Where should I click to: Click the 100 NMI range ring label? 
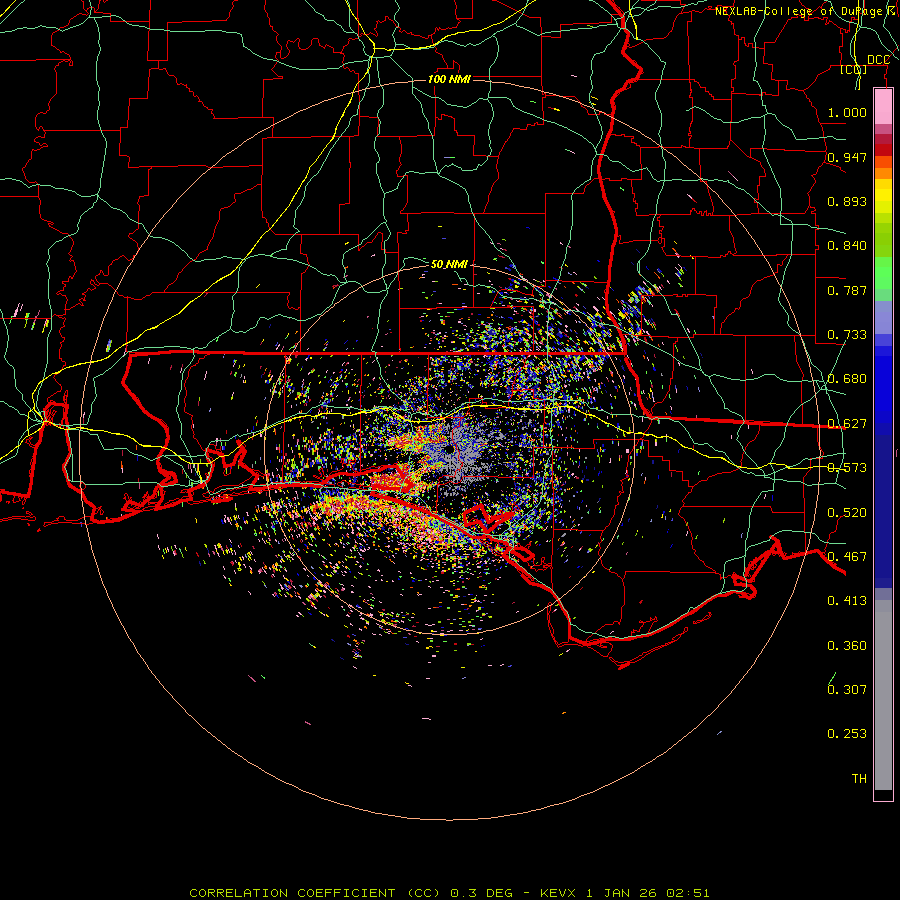[449, 79]
